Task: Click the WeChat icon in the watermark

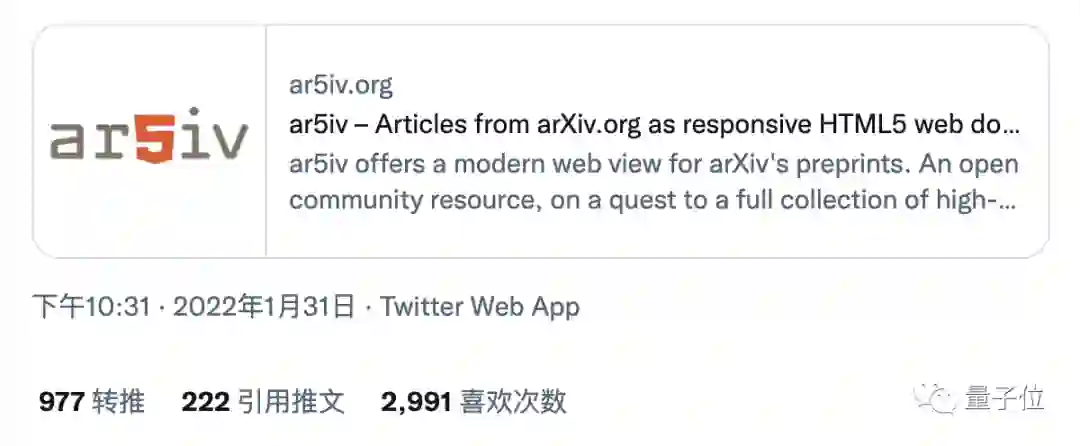Action: pyautogui.click(x=934, y=399)
